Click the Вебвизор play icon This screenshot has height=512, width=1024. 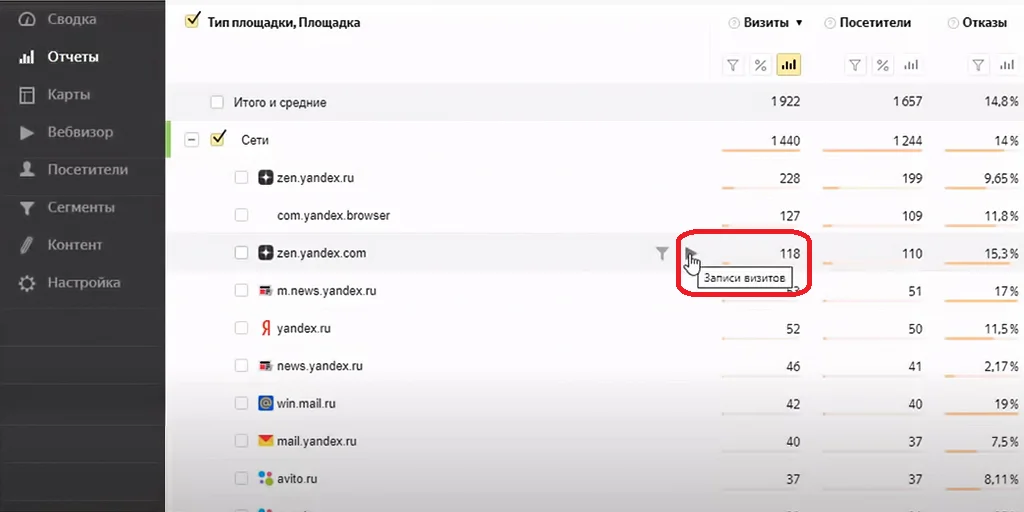coord(27,133)
